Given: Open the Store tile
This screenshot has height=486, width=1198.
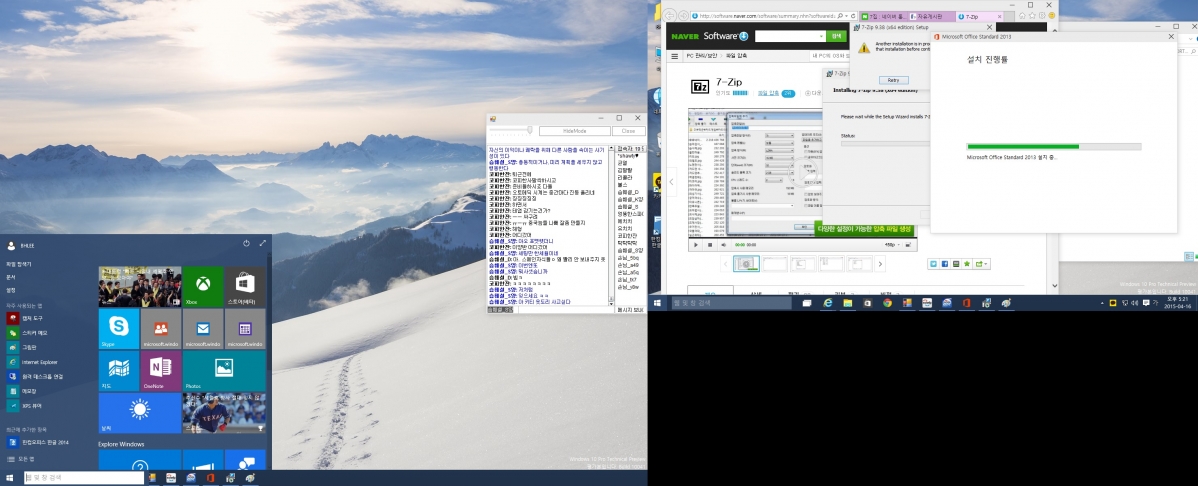Looking at the screenshot, I should pyautogui.click(x=245, y=286).
